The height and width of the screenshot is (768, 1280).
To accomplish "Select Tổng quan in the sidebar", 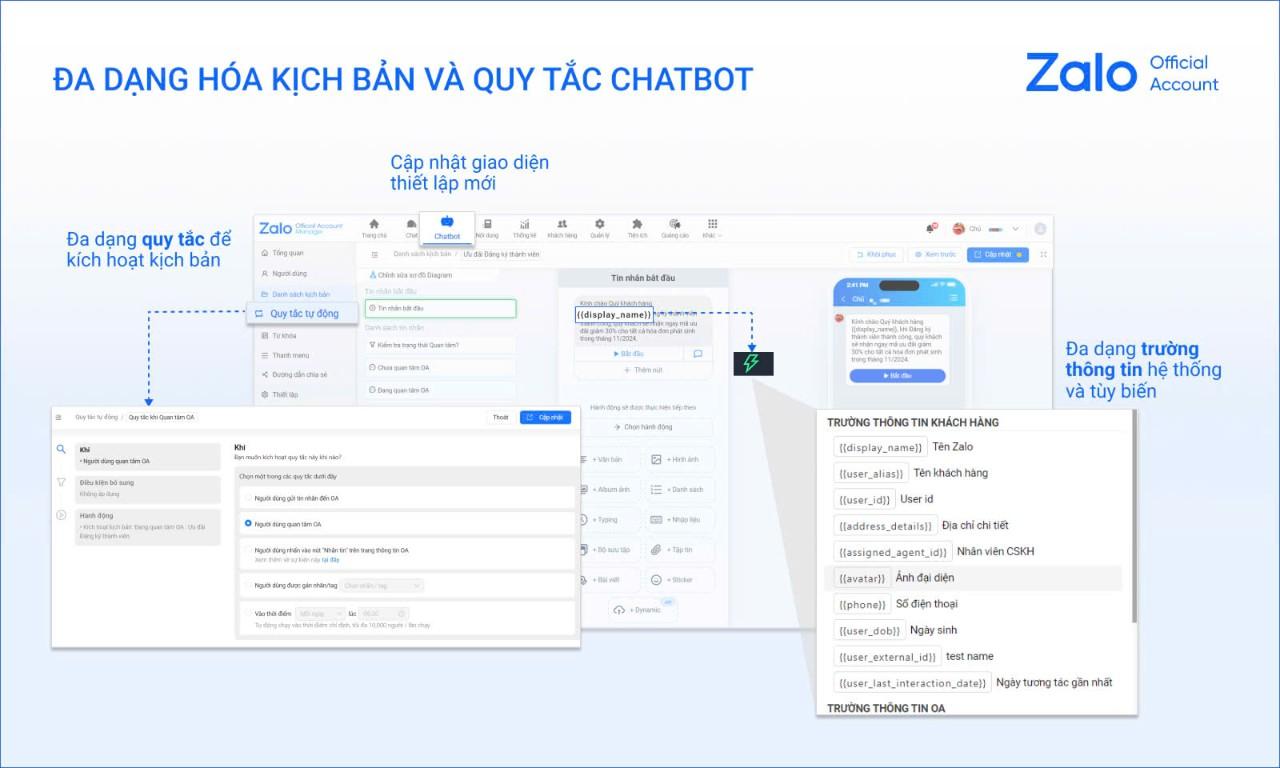I will click(302, 253).
